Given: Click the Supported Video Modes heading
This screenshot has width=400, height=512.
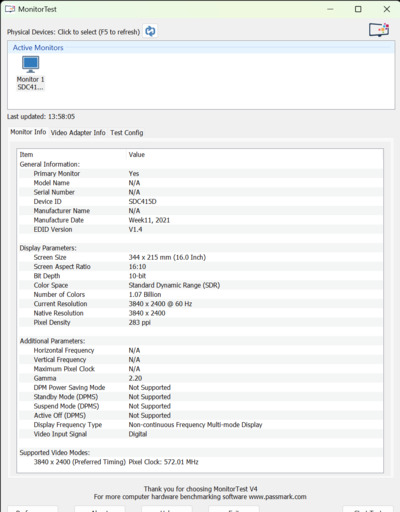Looking at the screenshot, I should 55,453.
